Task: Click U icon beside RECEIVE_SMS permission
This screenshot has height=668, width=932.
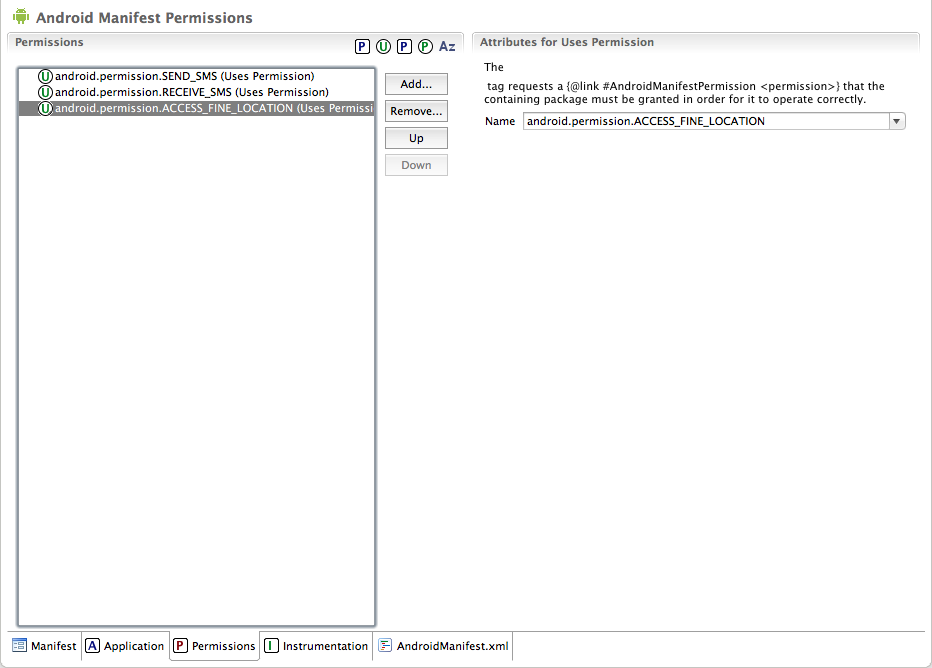Action: point(45,92)
